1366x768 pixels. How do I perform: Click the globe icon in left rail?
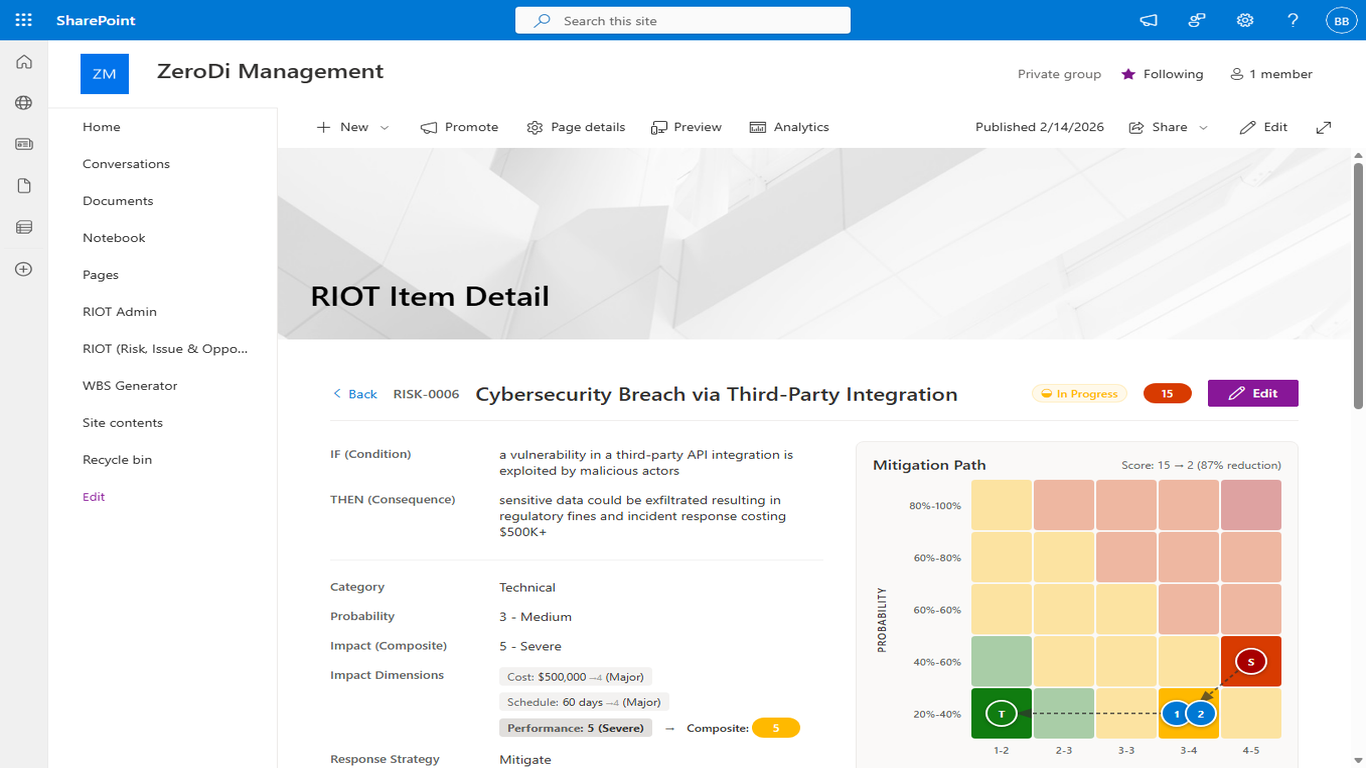pos(24,103)
